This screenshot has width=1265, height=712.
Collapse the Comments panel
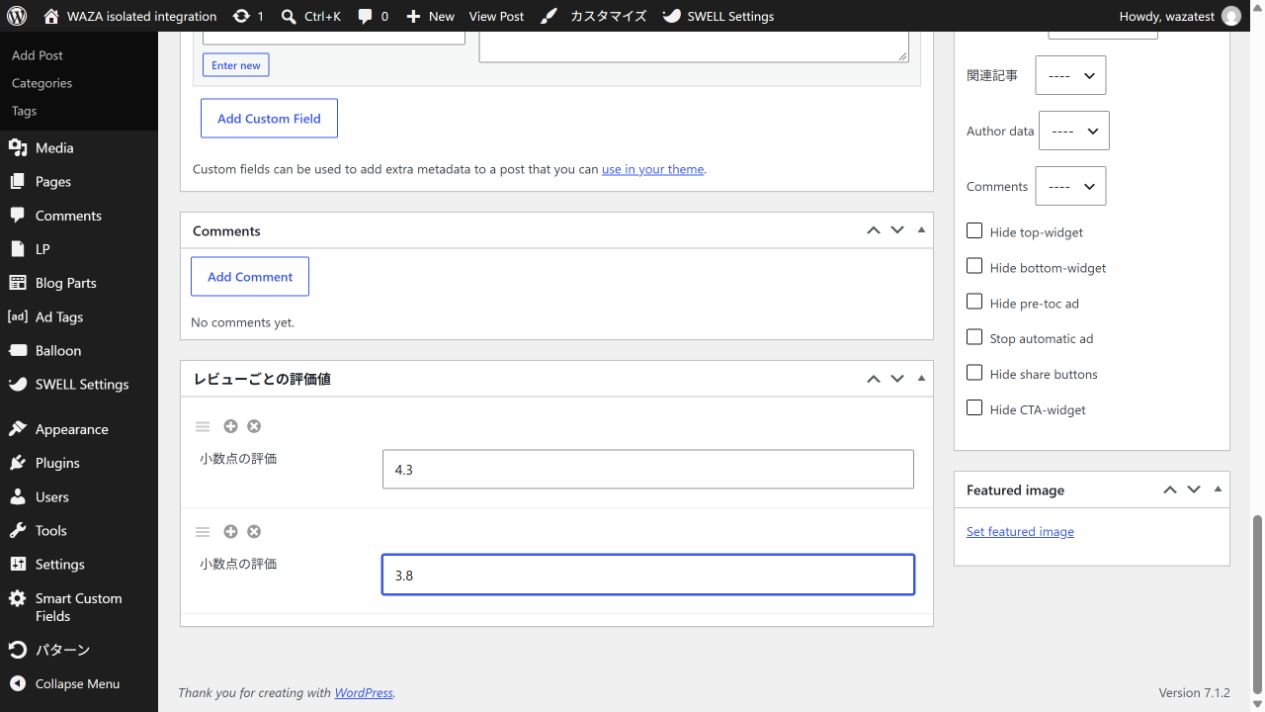(921, 230)
